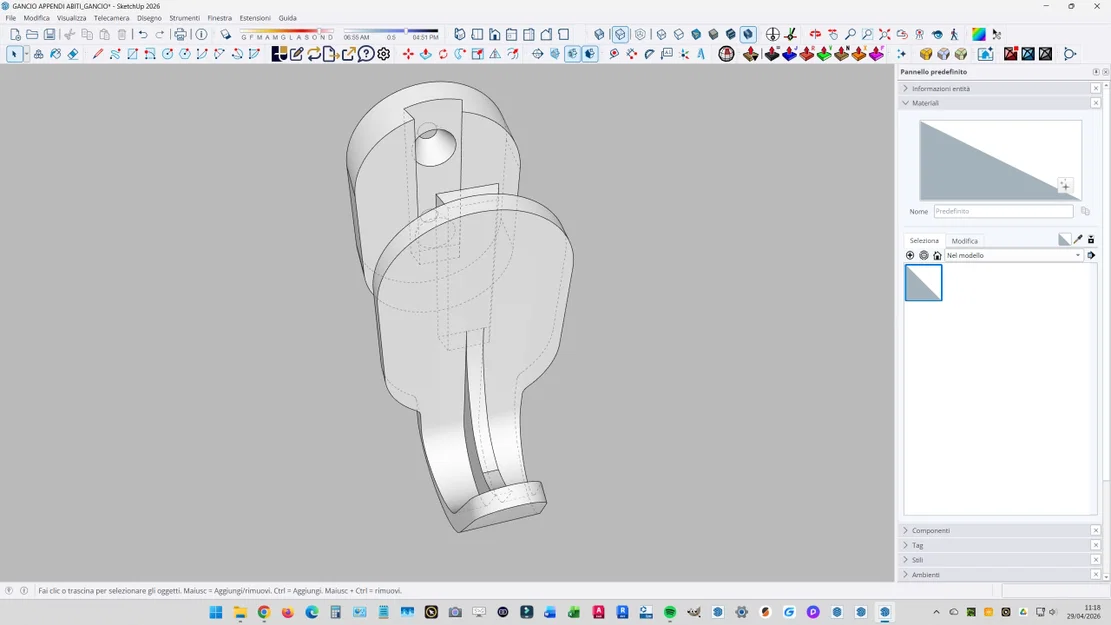Image resolution: width=1111 pixels, height=625 pixels.
Task: Enable Shaded With Textures style
Action: (714, 34)
